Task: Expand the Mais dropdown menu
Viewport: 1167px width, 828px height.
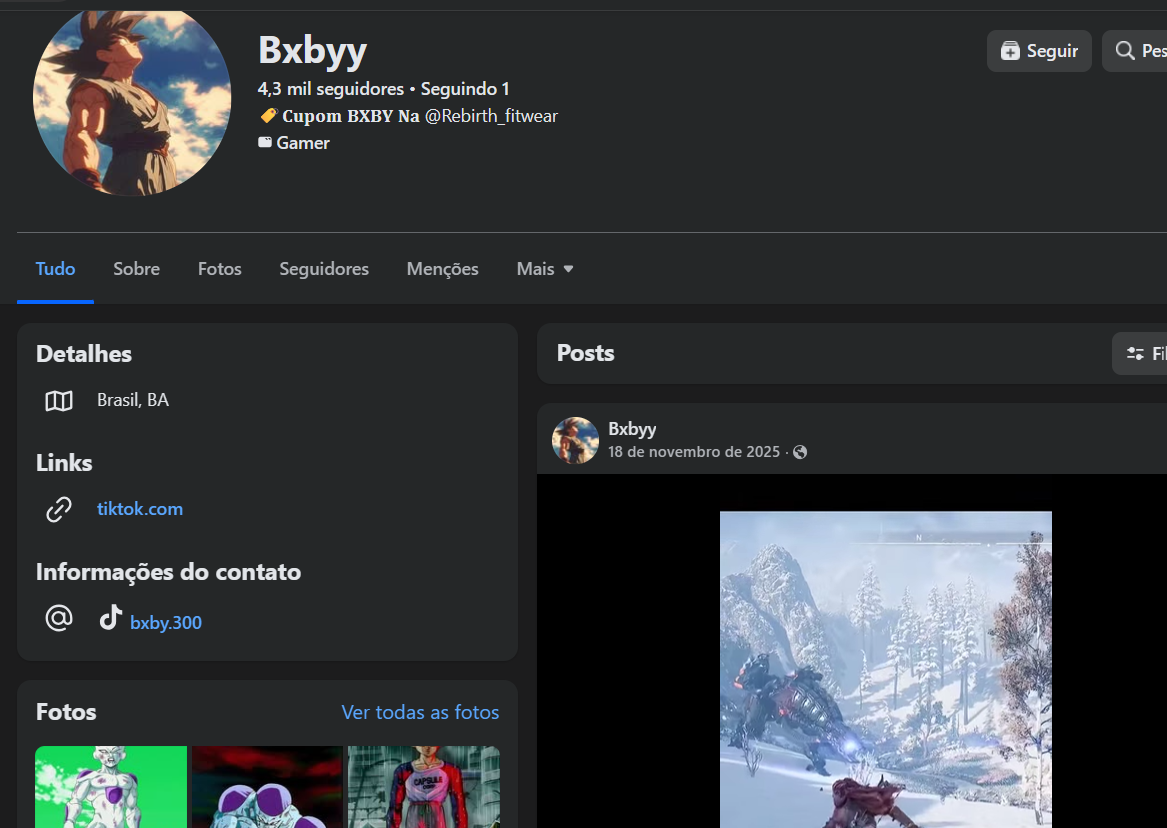Action: [545, 269]
